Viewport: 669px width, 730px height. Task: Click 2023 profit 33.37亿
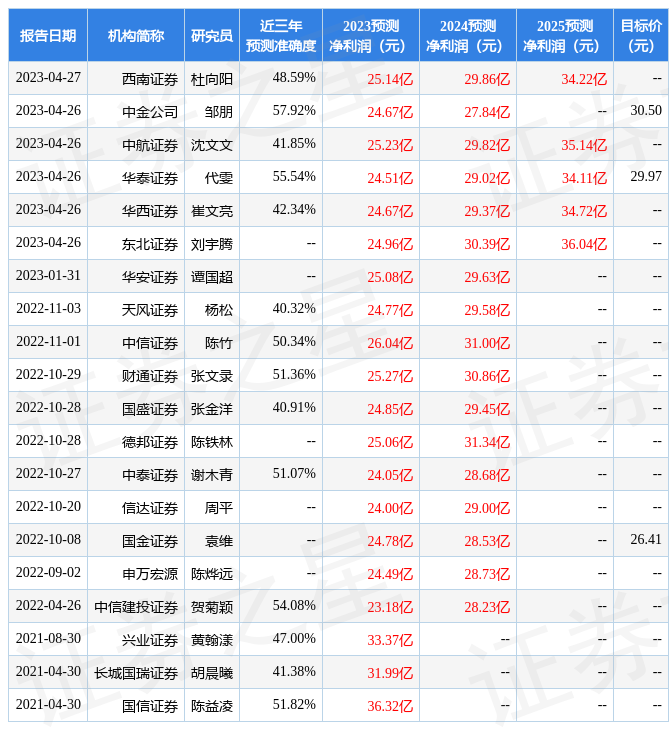(x=390, y=640)
